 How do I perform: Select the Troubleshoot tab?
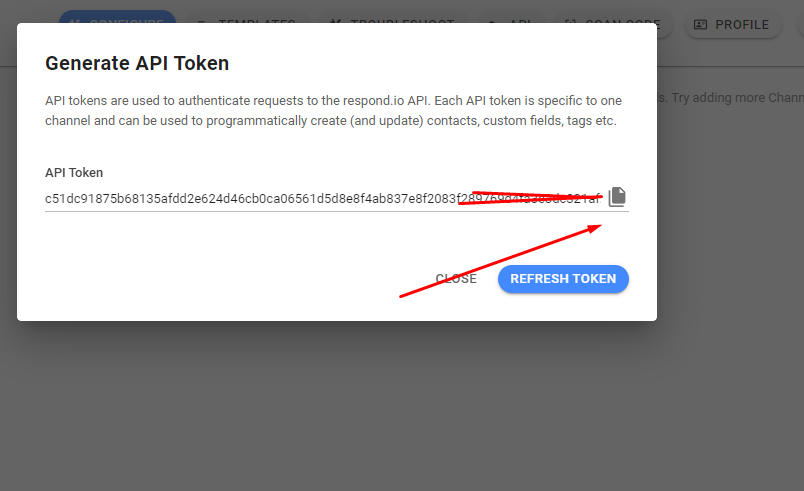(394, 18)
